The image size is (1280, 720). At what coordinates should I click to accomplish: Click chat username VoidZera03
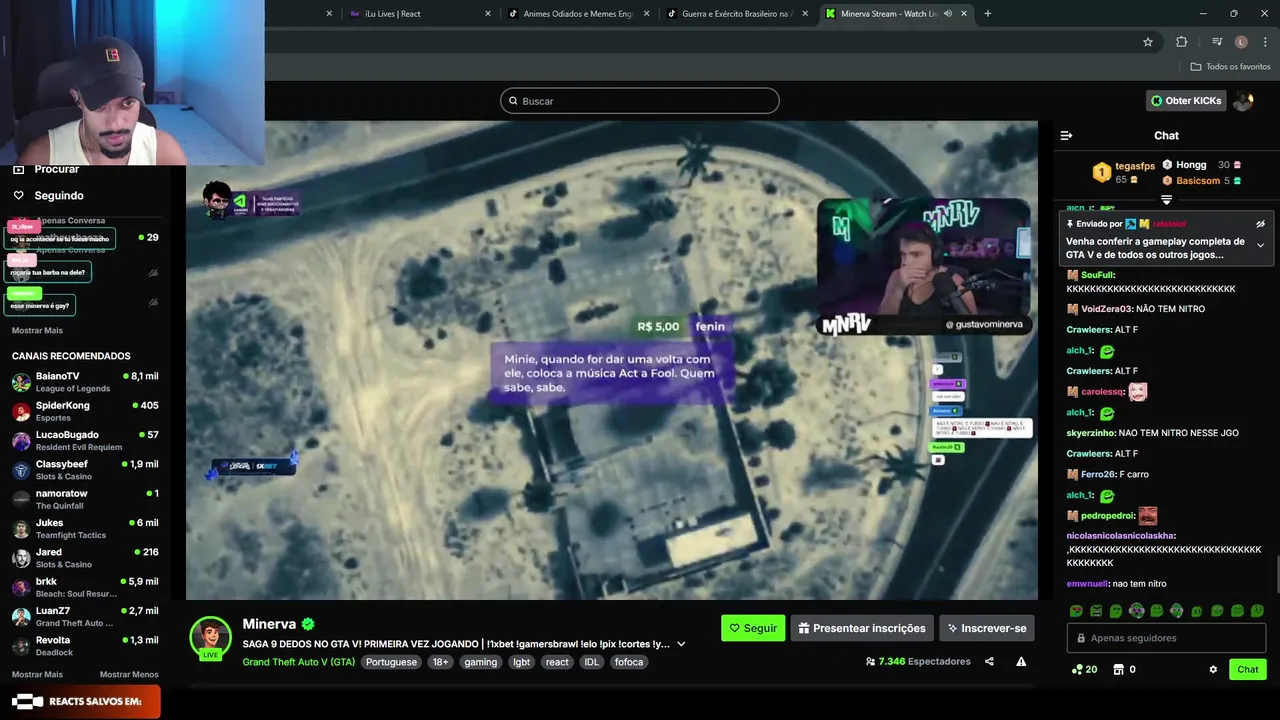click(x=1107, y=309)
